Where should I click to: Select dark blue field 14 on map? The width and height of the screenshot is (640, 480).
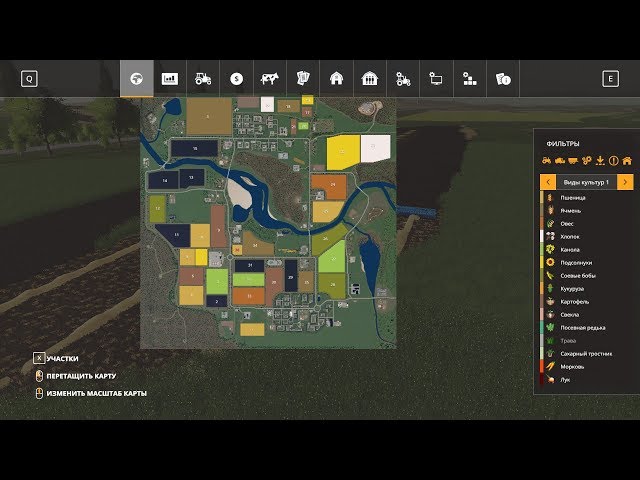click(164, 180)
